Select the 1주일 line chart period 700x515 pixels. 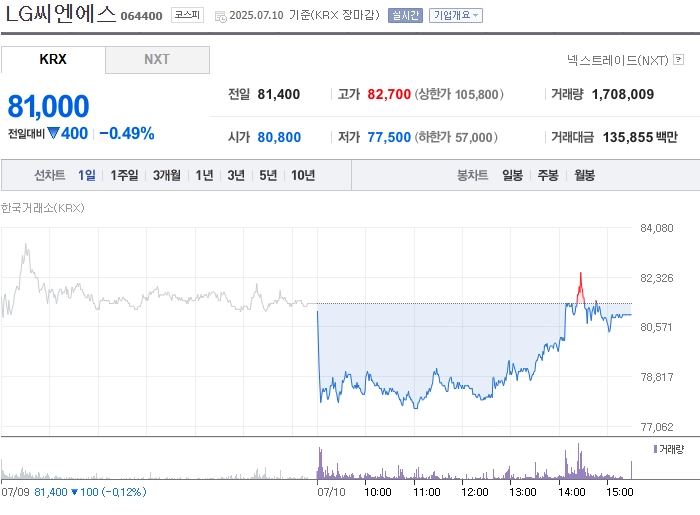(x=124, y=175)
